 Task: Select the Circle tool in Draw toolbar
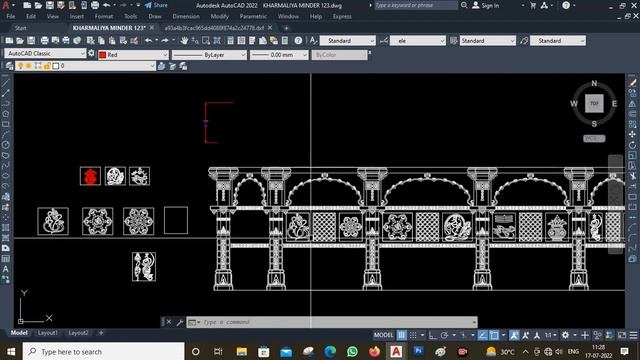[x=5, y=144]
